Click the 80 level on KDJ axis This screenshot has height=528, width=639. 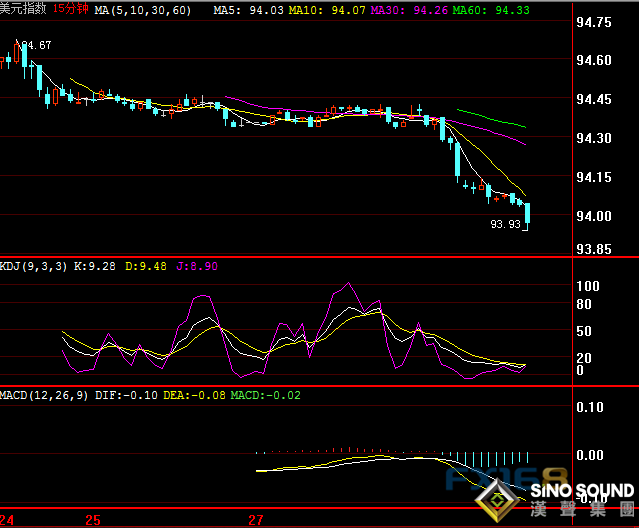pos(584,304)
